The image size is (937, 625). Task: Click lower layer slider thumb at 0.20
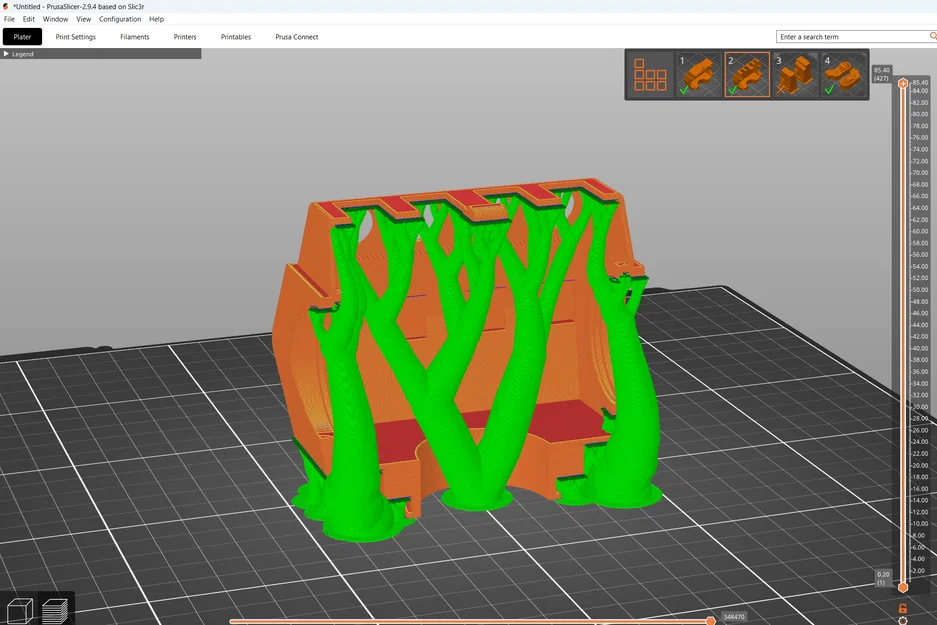coord(903,587)
